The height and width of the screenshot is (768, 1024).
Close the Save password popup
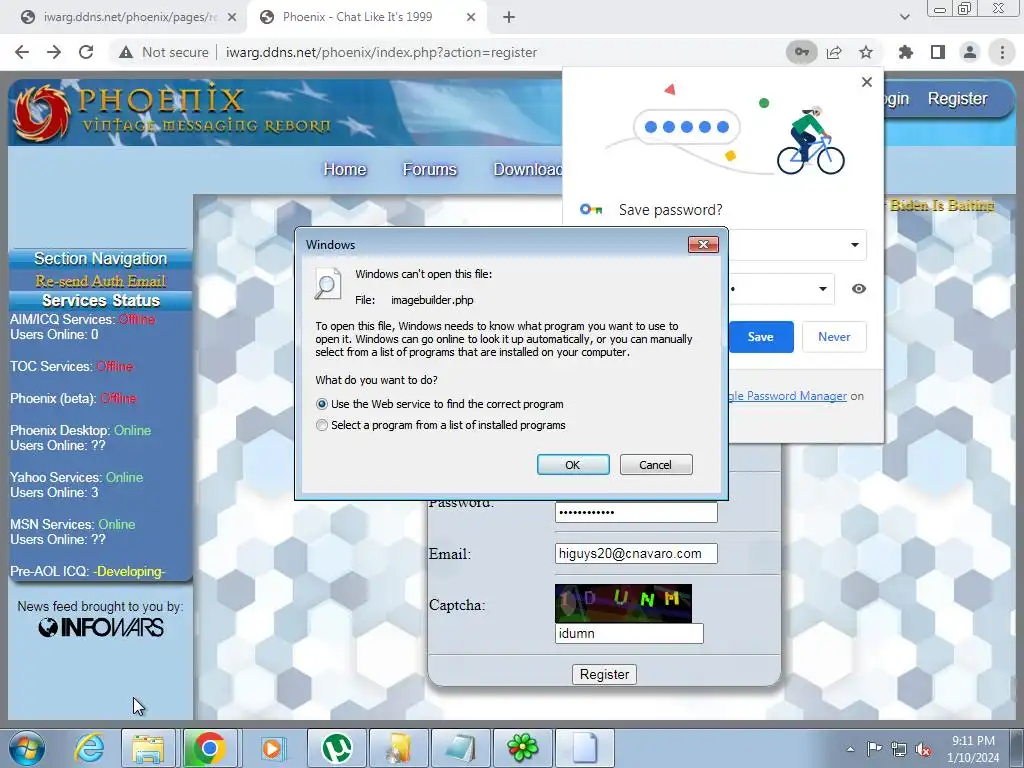coord(867,82)
